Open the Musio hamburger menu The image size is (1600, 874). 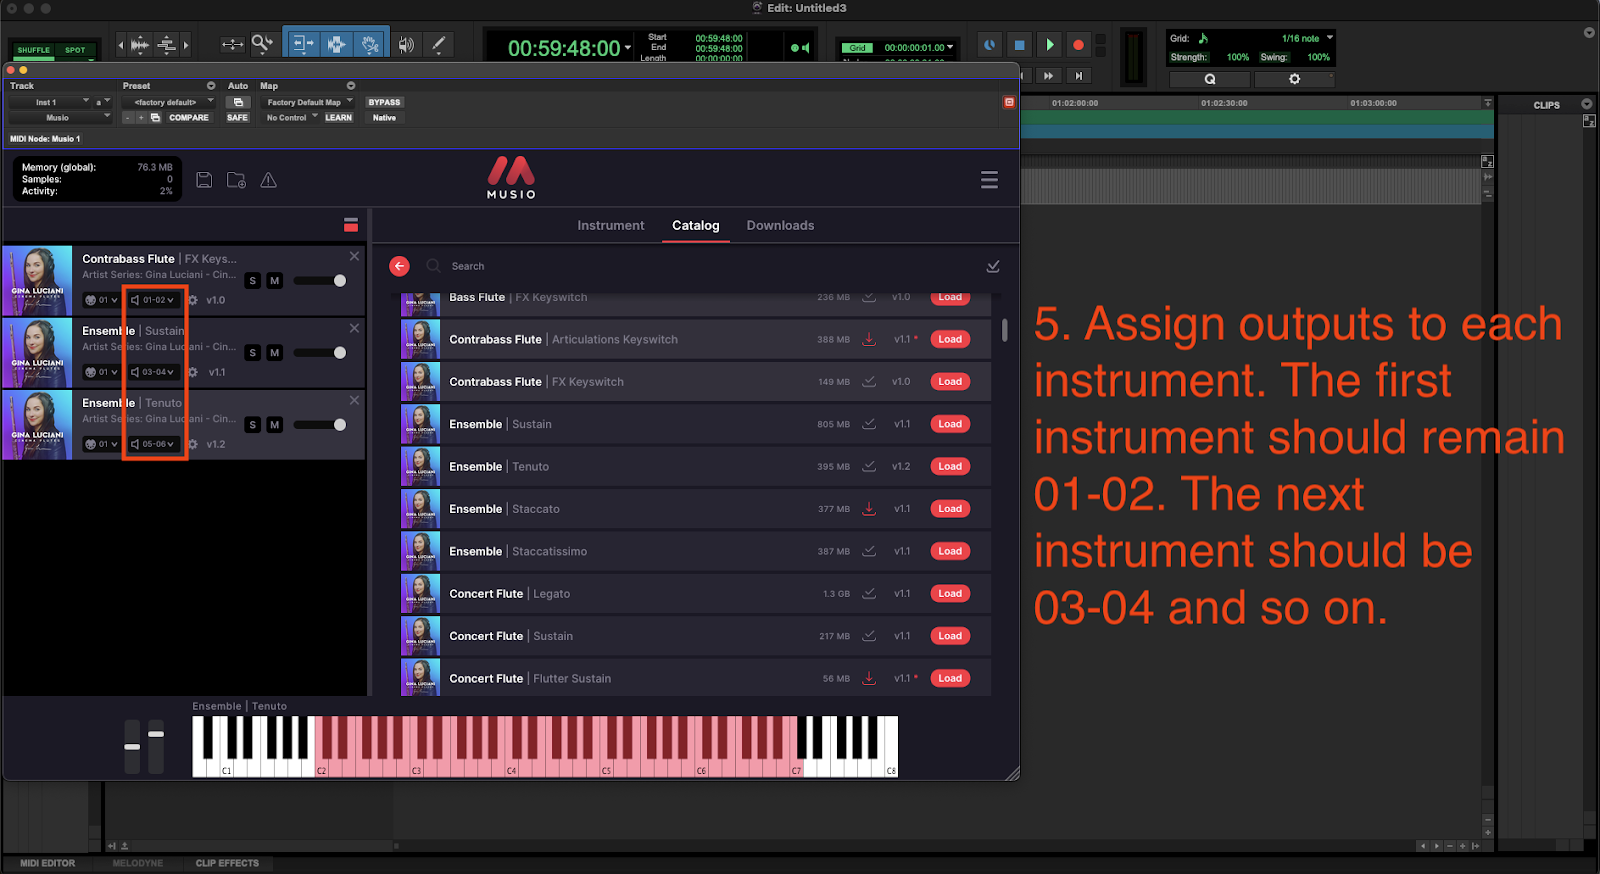[x=989, y=180]
